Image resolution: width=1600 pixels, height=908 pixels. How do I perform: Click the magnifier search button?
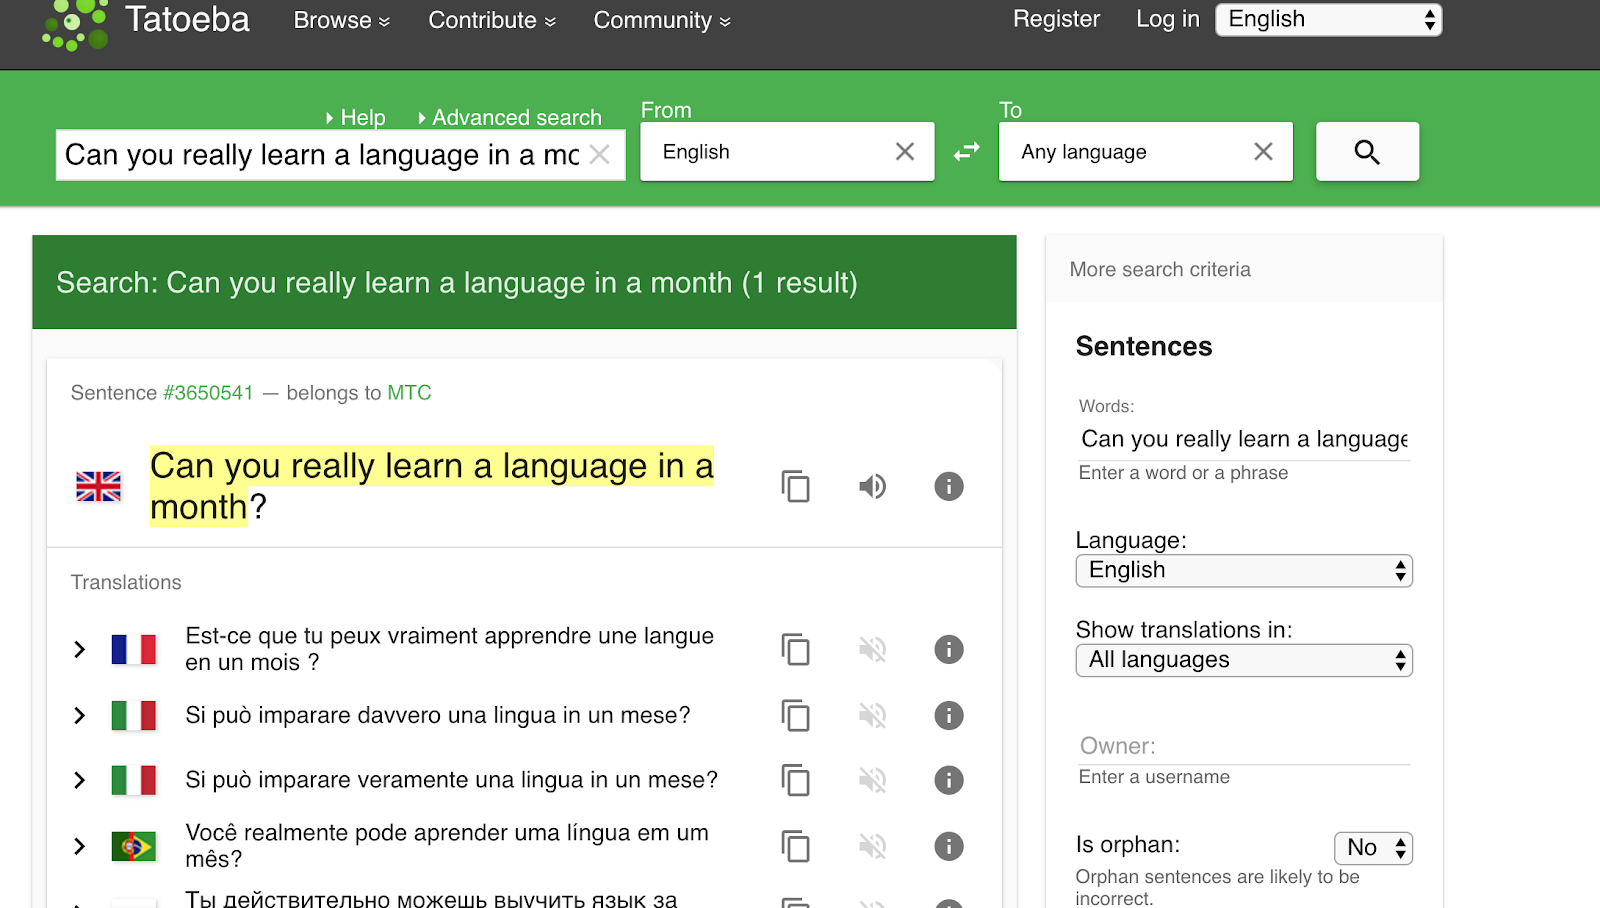(x=1366, y=152)
